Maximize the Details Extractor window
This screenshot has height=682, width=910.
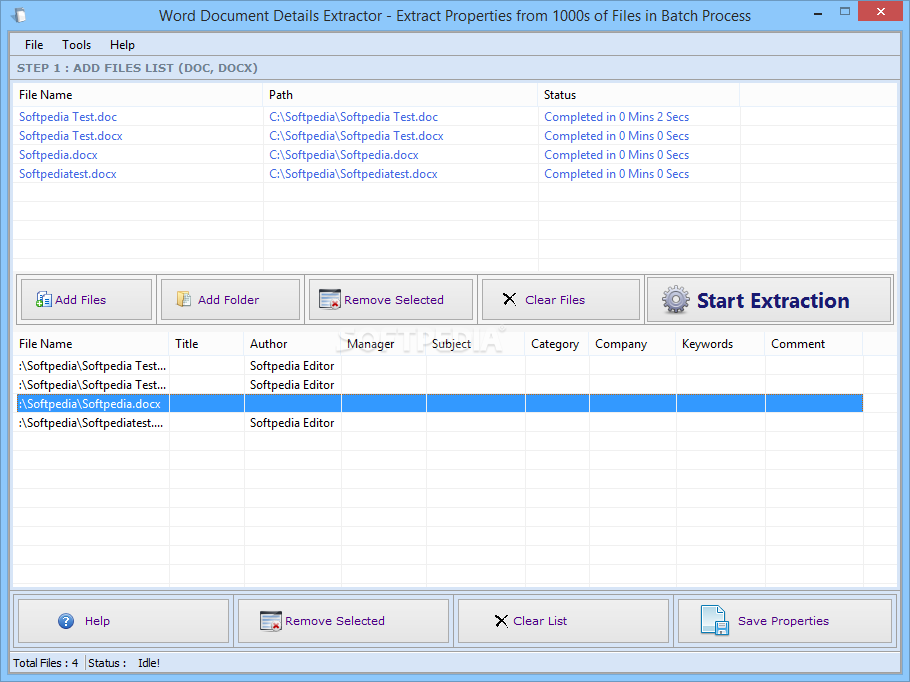click(x=845, y=12)
